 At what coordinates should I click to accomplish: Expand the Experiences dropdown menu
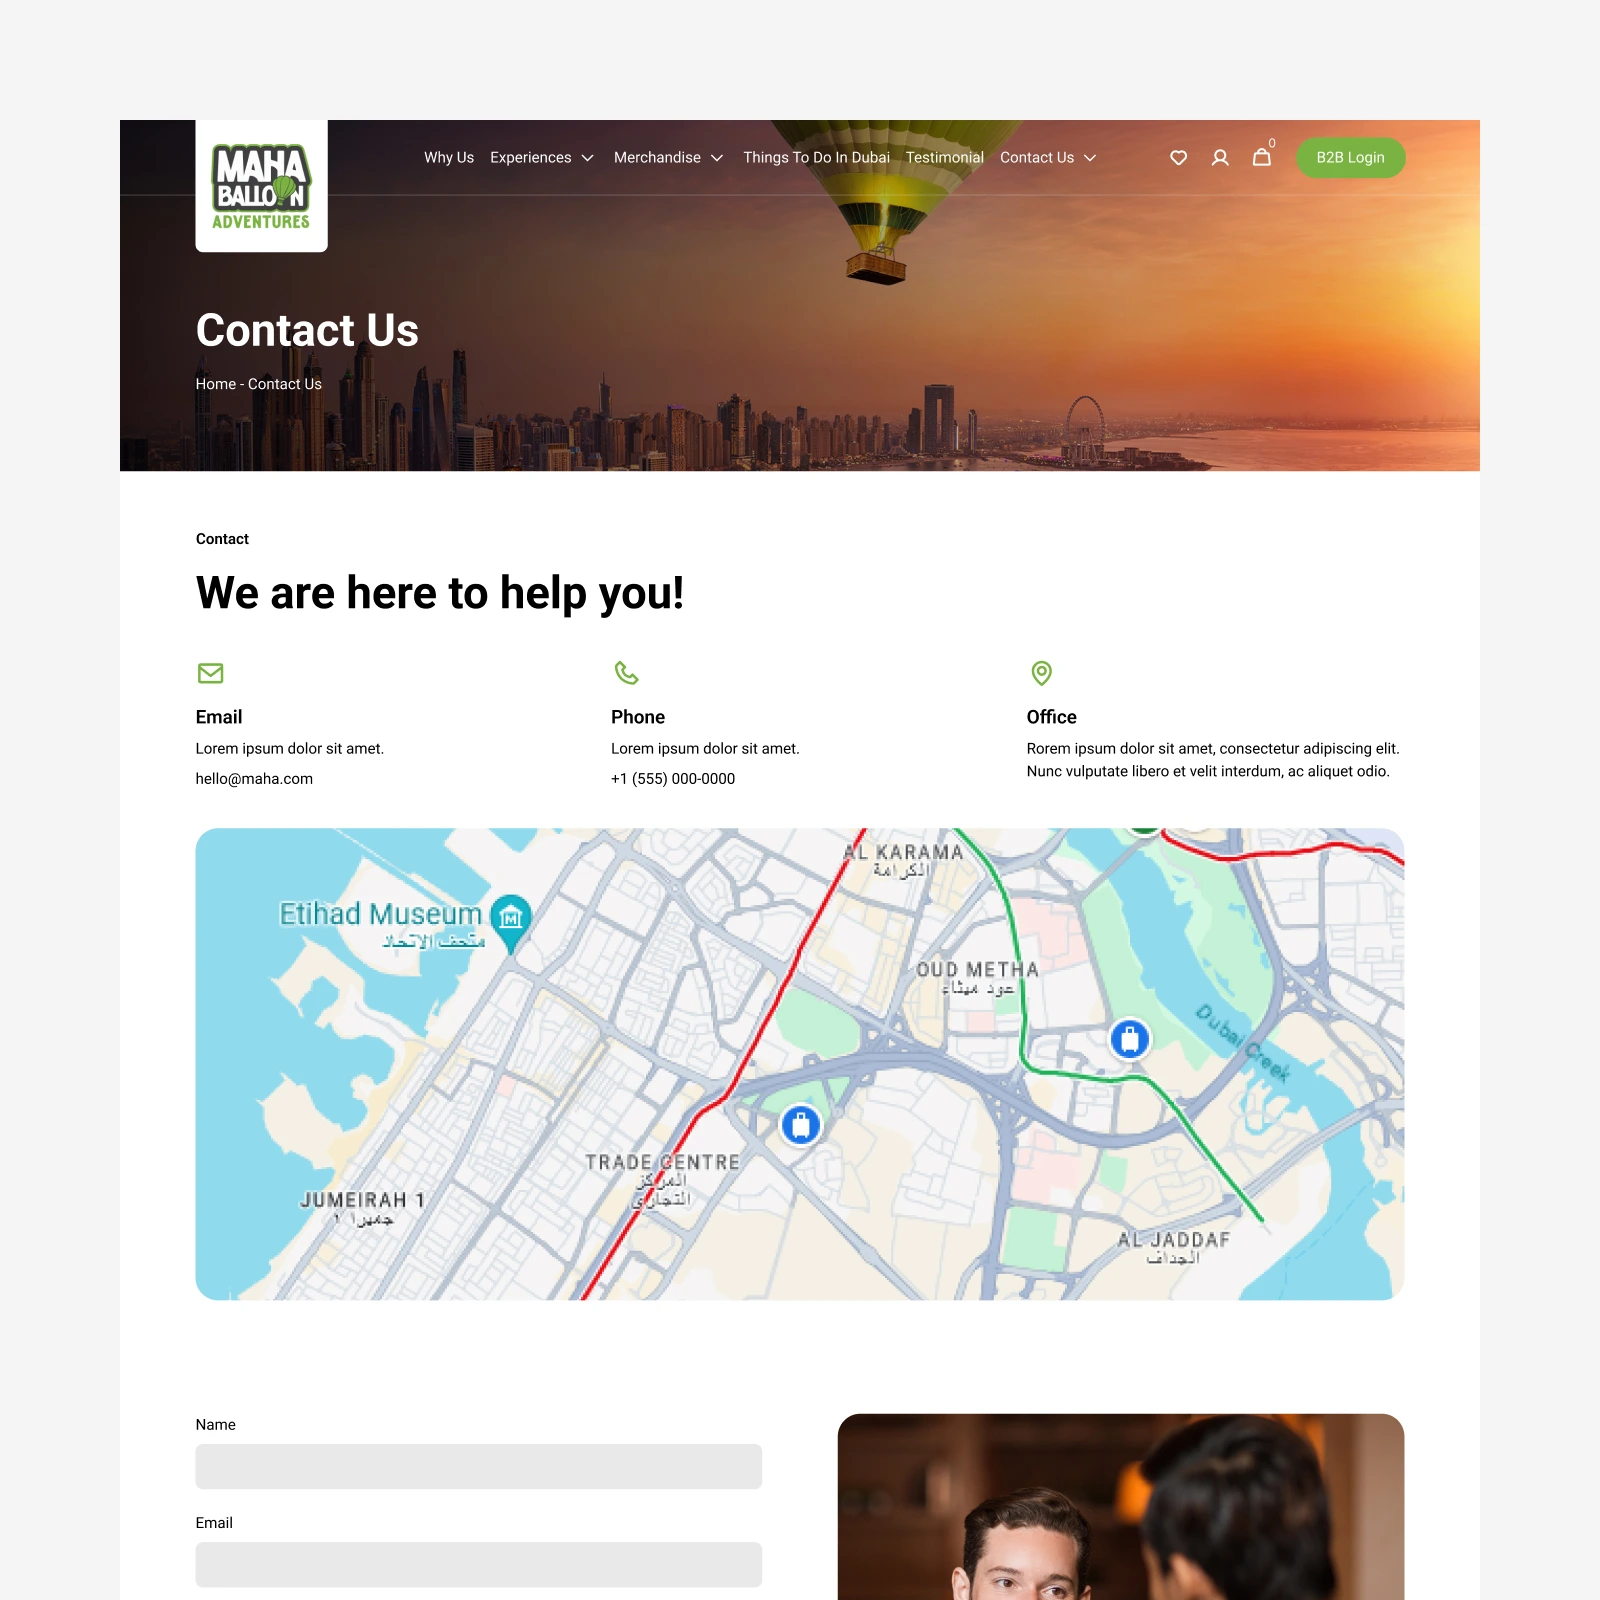(541, 158)
